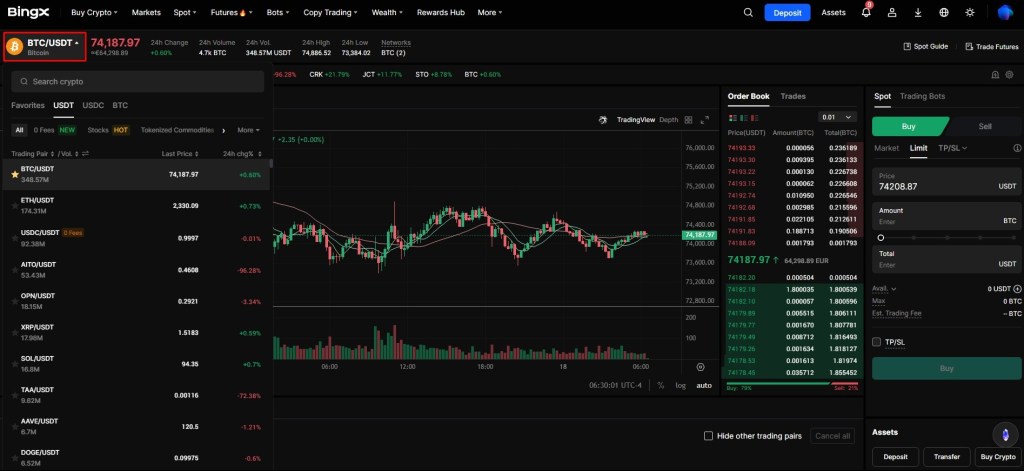This screenshot has width=1024, height=471.
Task: Click the swap pair/volume display icon
Action: pos(85,154)
